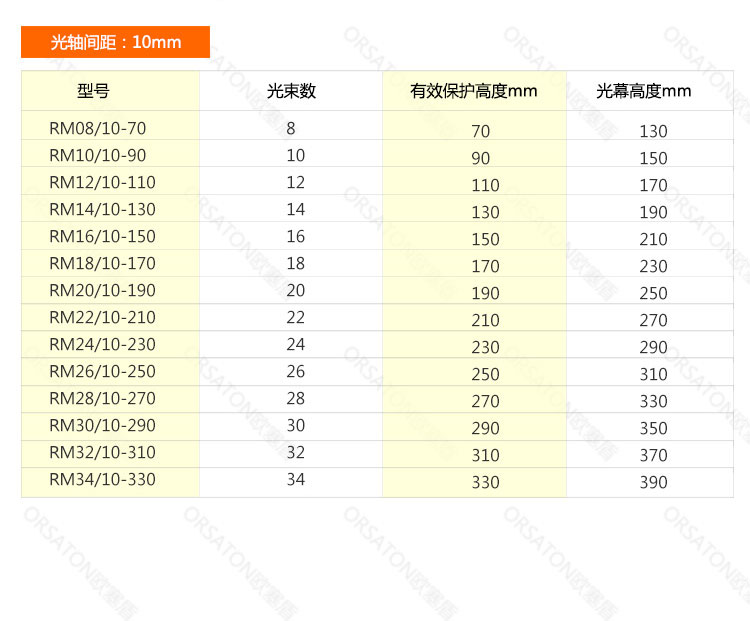Click beam count value 22
Image resolution: width=750 pixels, height=621 pixels.
[295, 317]
